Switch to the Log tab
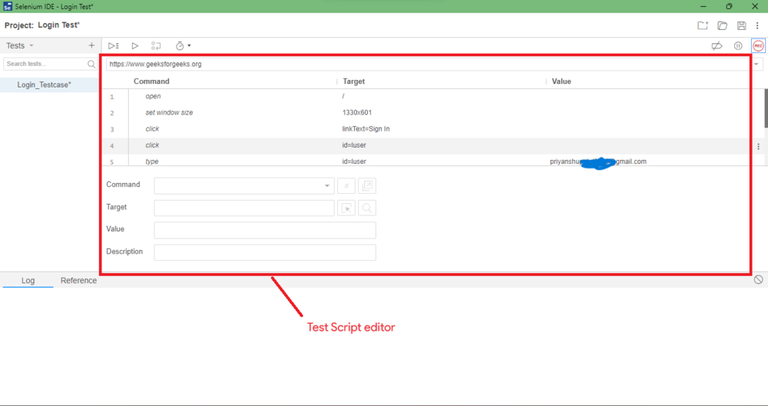The height and width of the screenshot is (406, 768). (28, 281)
